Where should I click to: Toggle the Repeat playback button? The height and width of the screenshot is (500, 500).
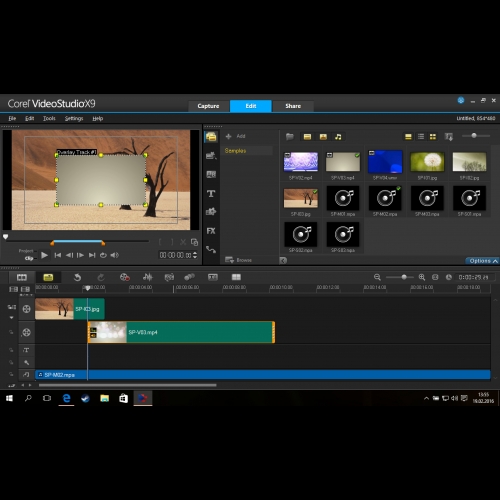[x=103, y=255]
